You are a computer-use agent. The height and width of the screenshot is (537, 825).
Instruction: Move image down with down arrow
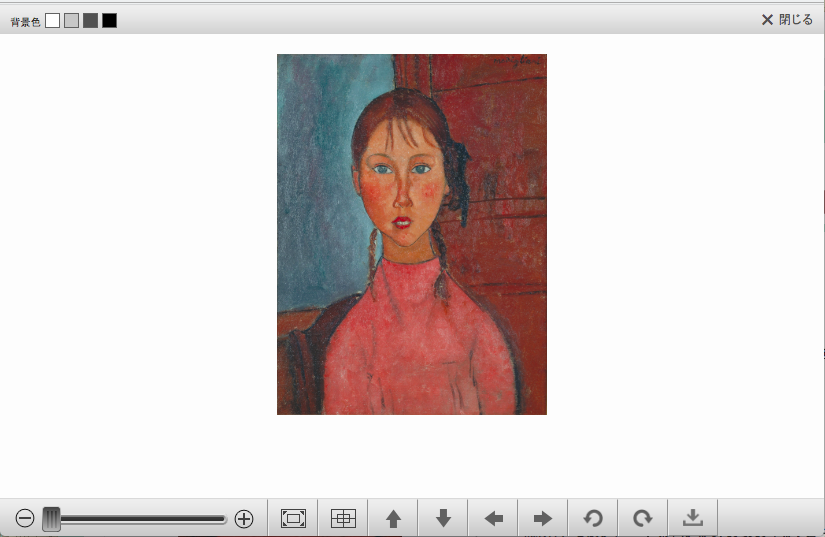pos(443,519)
